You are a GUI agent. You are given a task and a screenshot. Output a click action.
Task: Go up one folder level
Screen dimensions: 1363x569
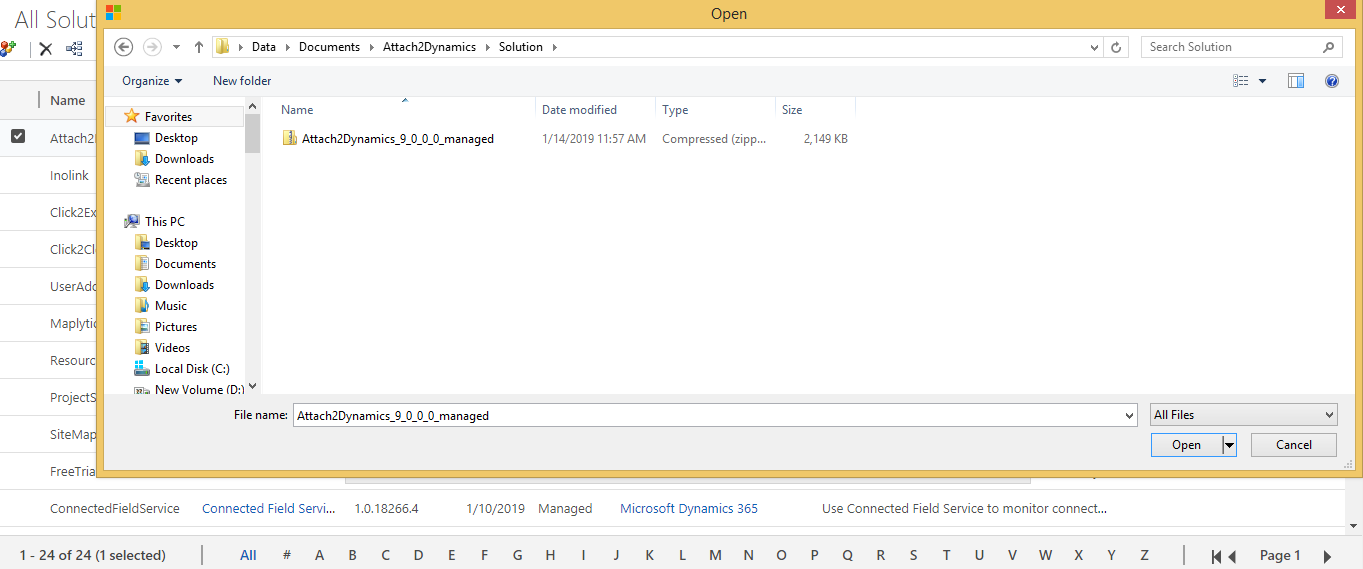tap(199, 47)
